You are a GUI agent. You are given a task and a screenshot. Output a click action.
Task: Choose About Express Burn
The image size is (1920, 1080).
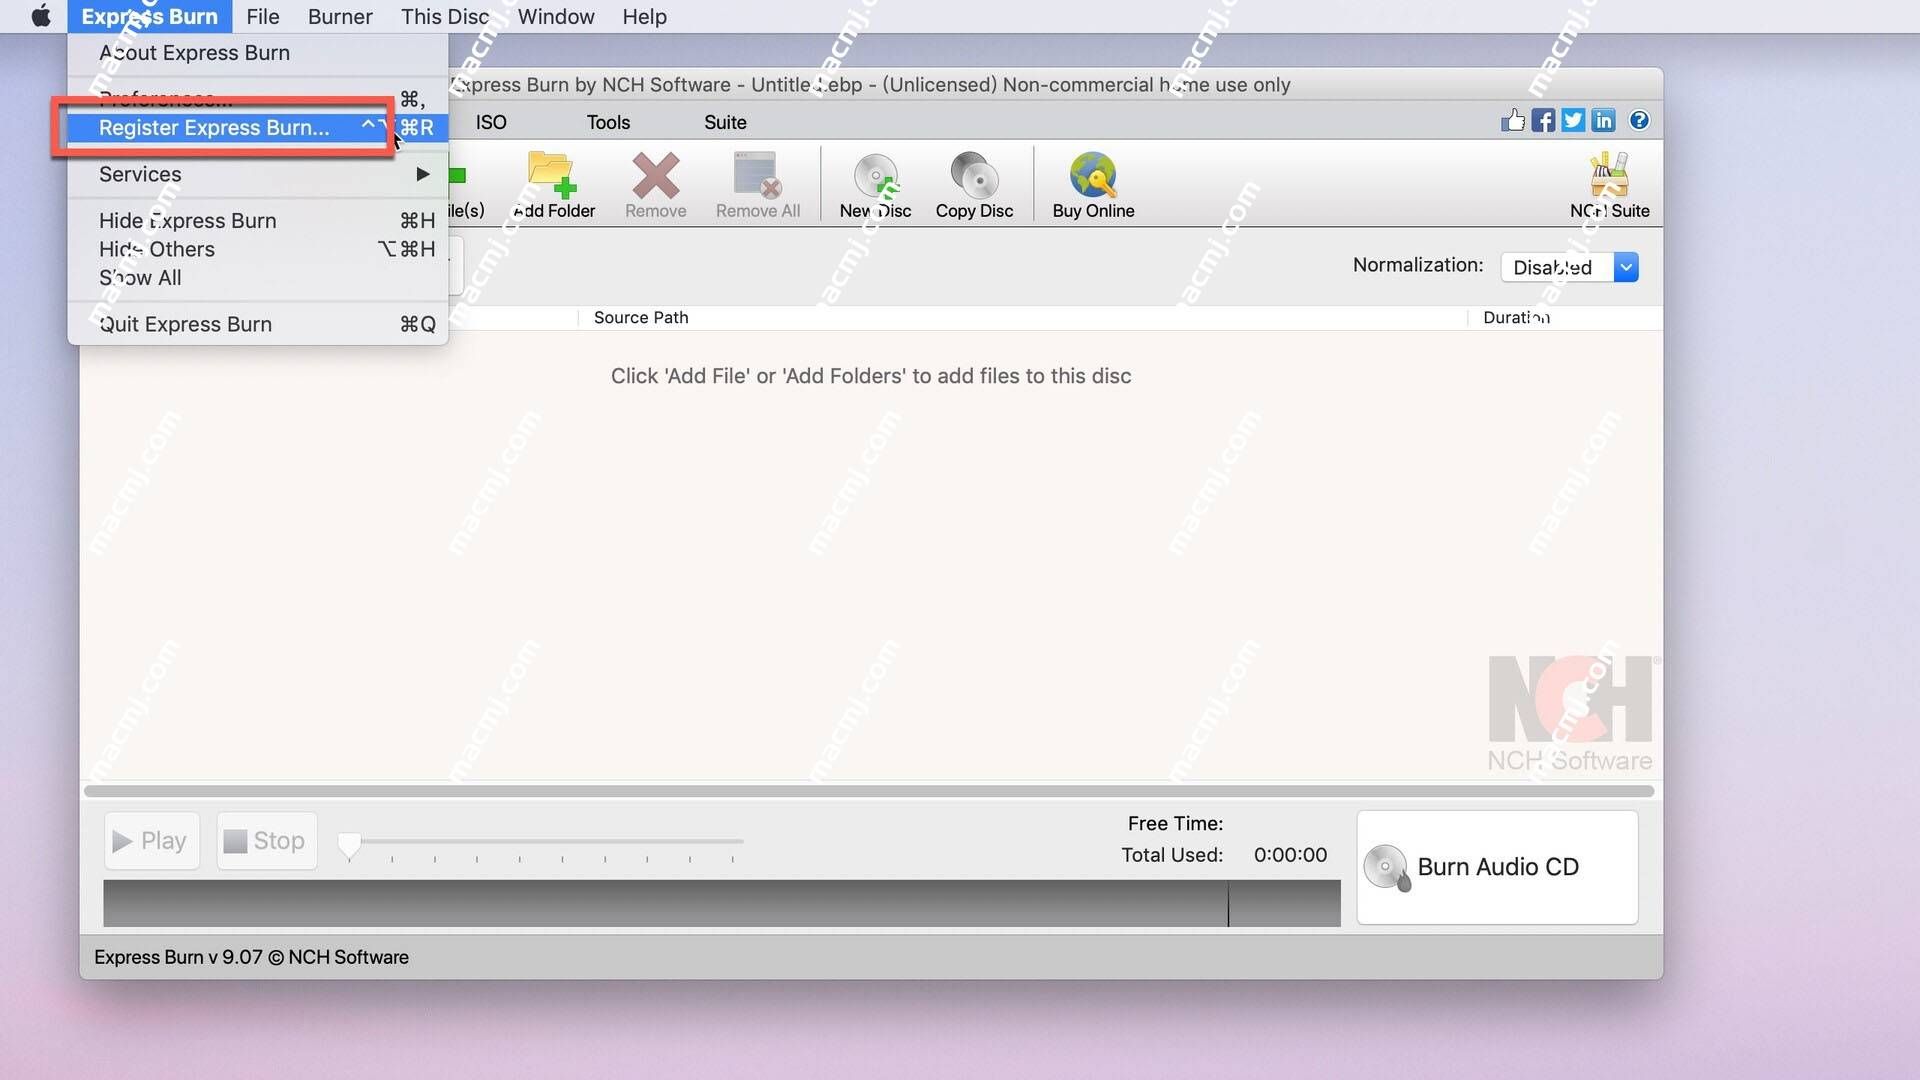[258, 53]
